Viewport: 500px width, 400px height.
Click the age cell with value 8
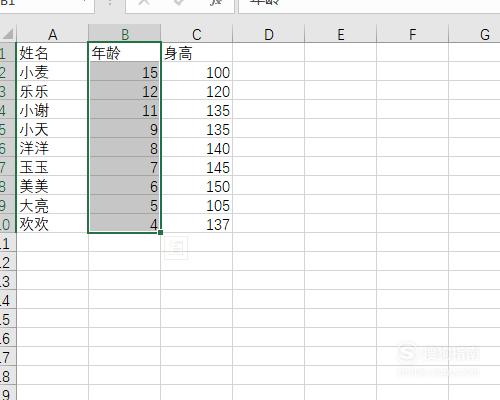point(125,148)
